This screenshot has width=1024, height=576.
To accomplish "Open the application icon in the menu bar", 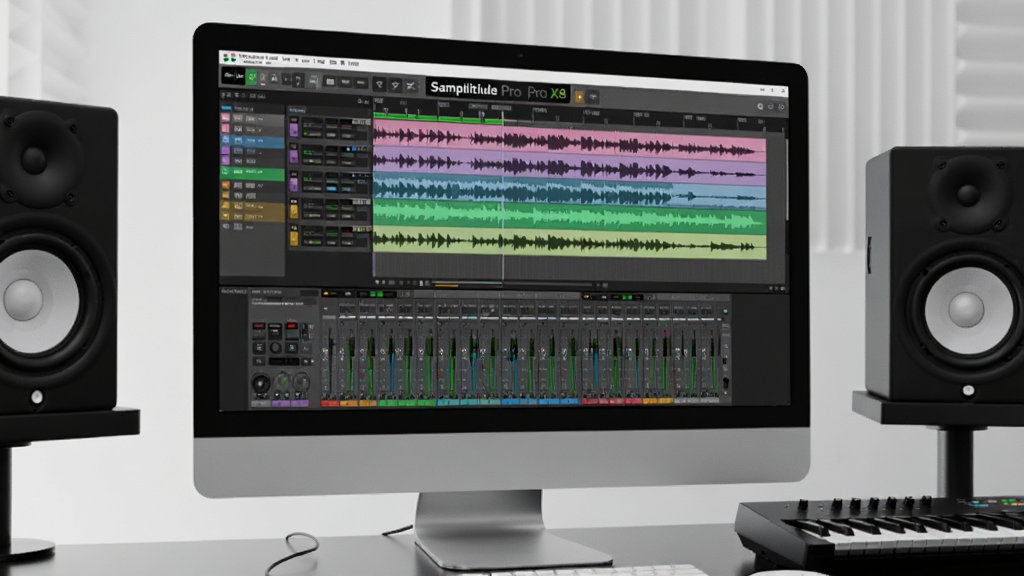I will click(230, 57).
